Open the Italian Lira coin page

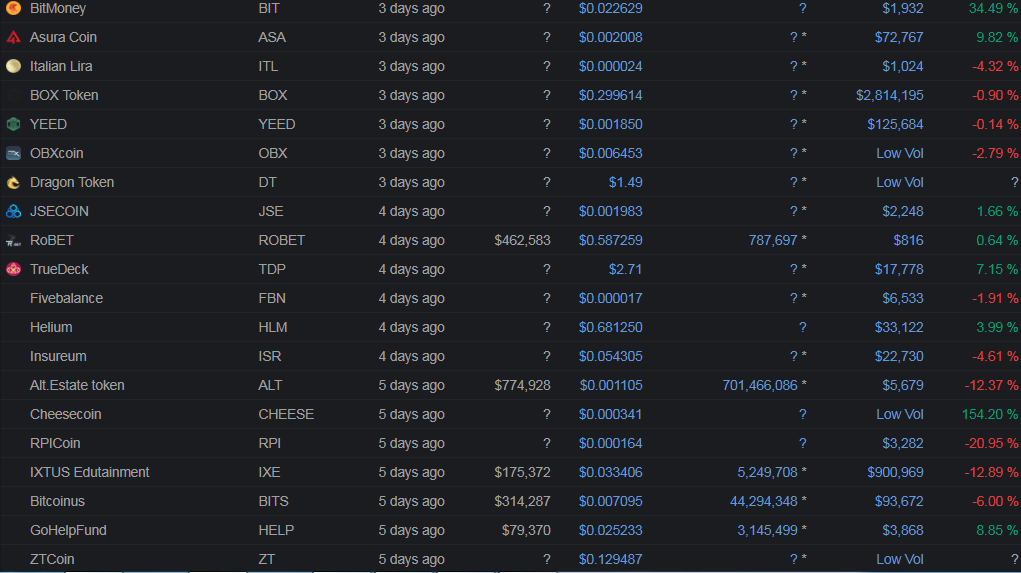point(61,66)
